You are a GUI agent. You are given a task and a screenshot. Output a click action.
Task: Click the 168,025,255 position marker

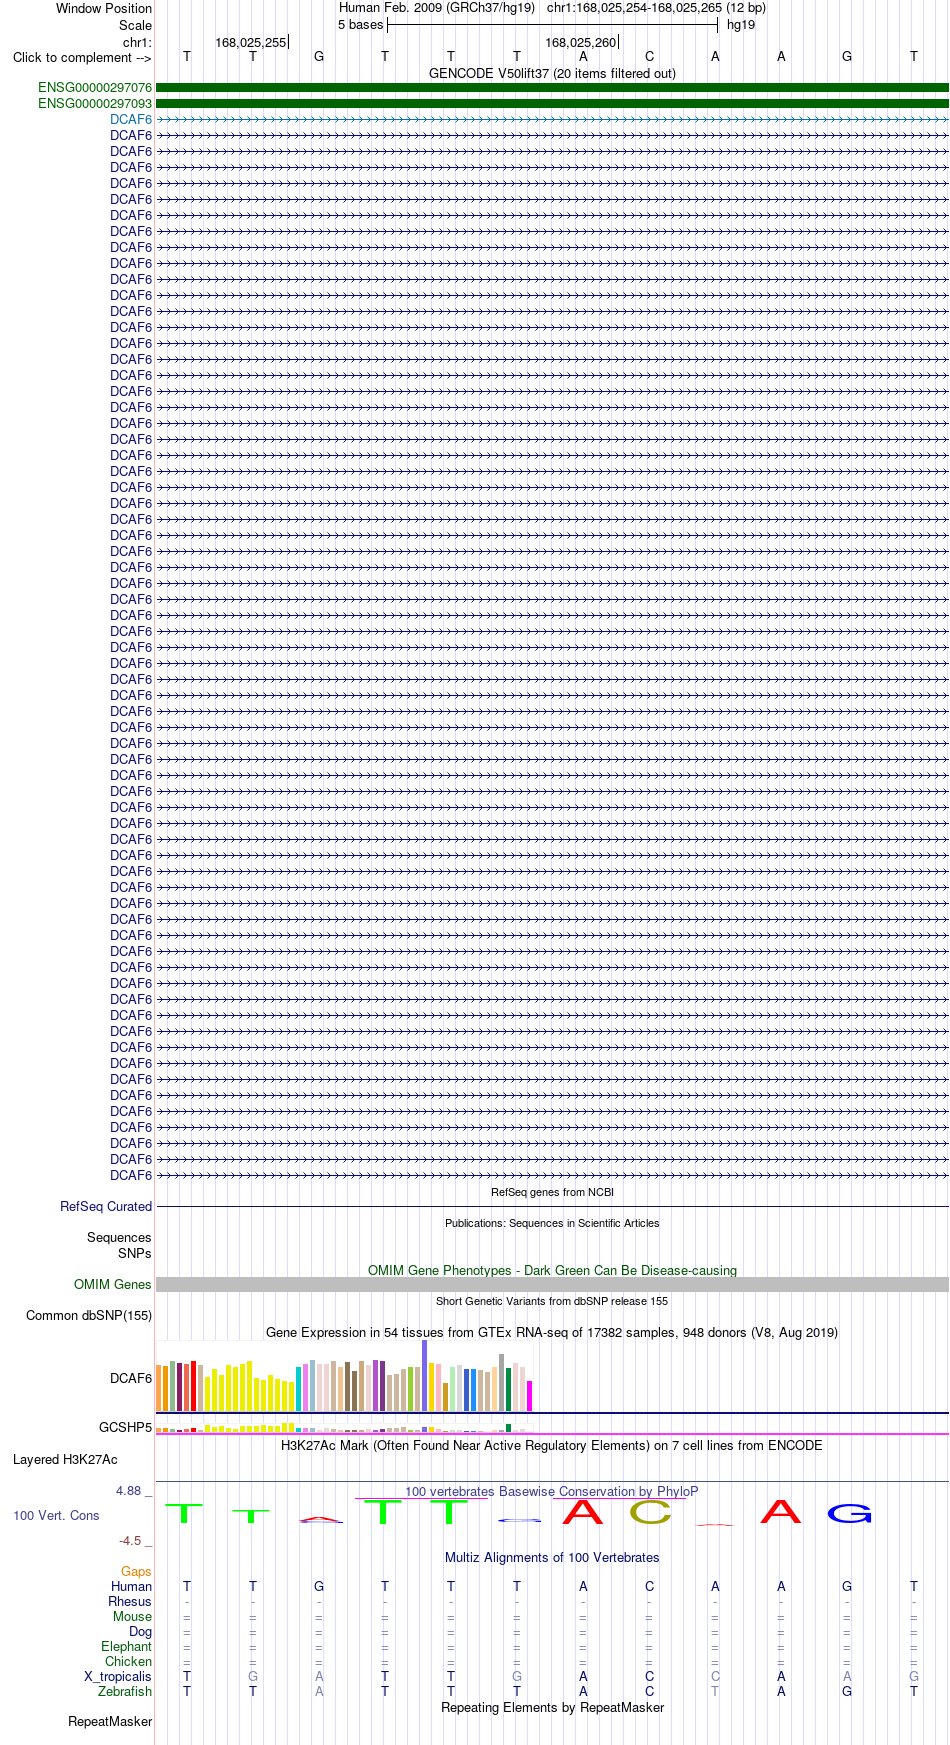[x=251, y=43]
